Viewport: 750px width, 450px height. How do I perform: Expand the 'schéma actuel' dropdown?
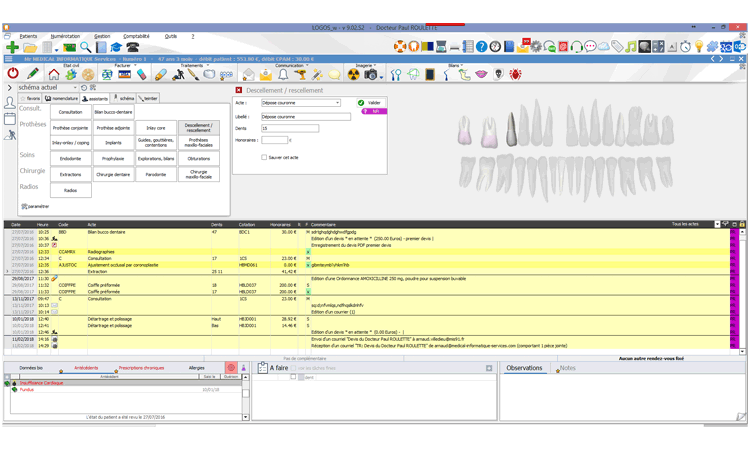[74, 88]
